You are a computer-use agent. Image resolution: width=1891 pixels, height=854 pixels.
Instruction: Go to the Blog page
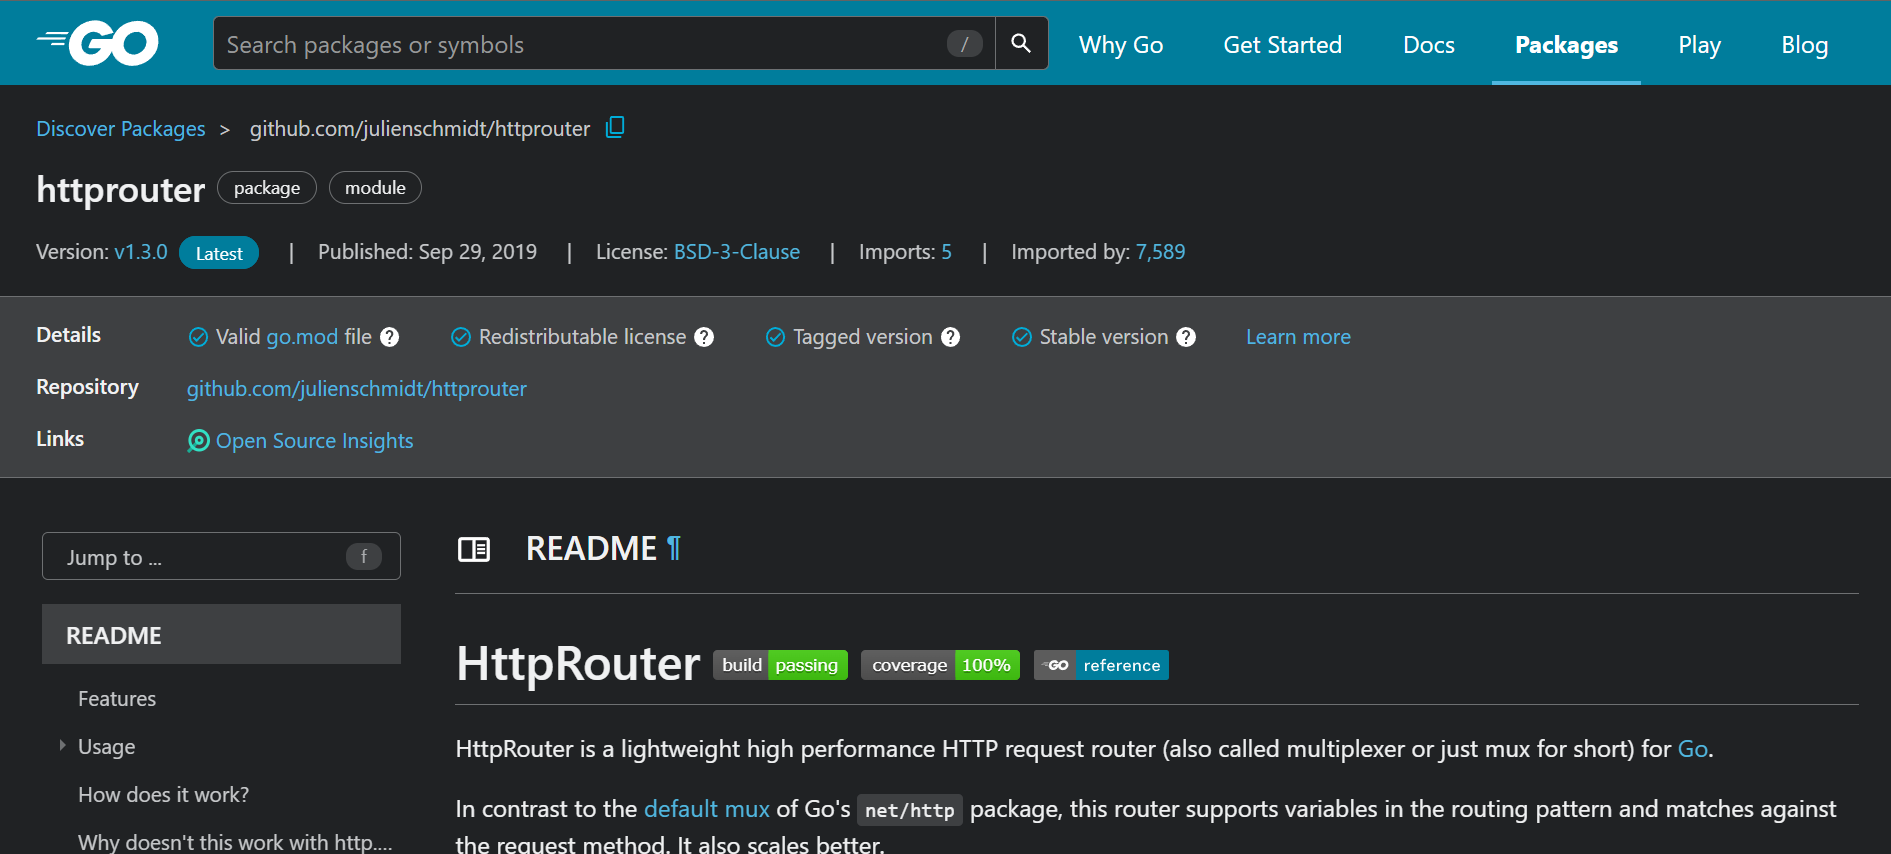(x=1805, y=45)
